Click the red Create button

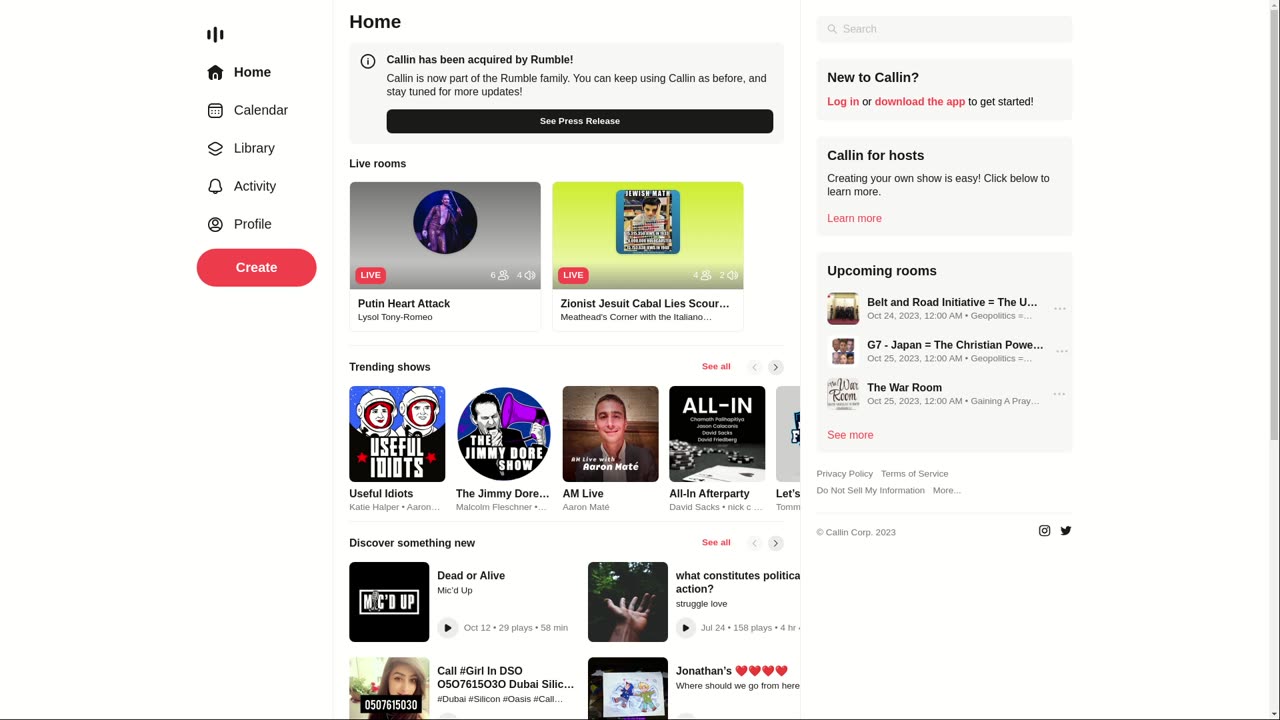click(256, 267)
